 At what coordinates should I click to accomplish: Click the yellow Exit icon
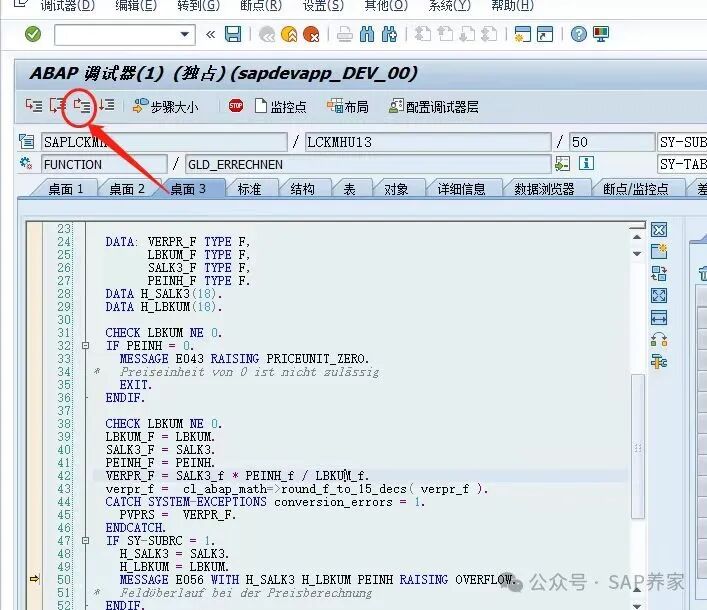[x=289, y=34]
